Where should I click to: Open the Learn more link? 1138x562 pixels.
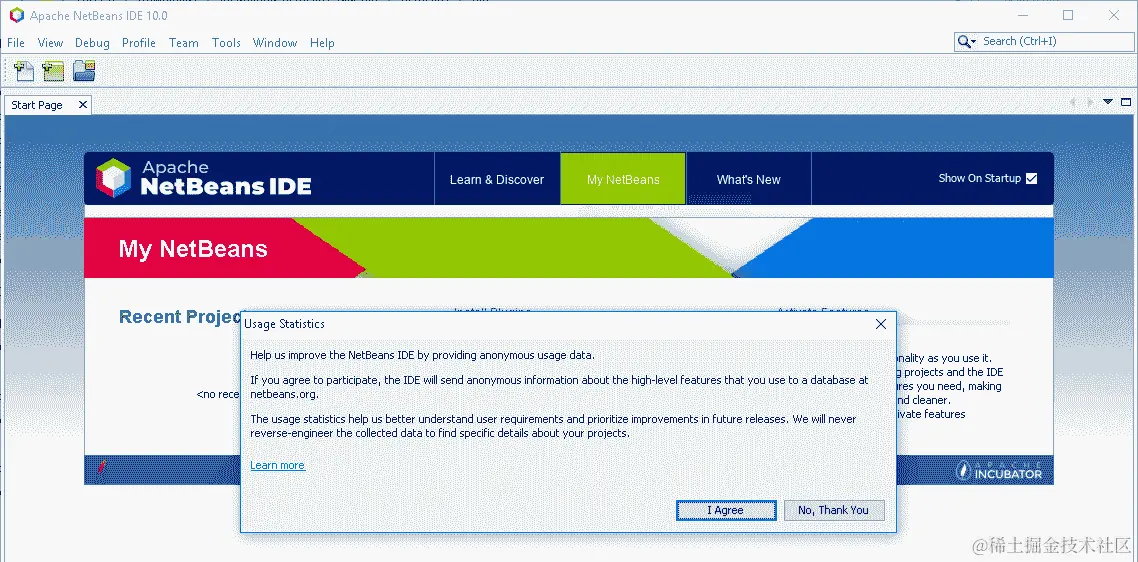coord(277,465)
